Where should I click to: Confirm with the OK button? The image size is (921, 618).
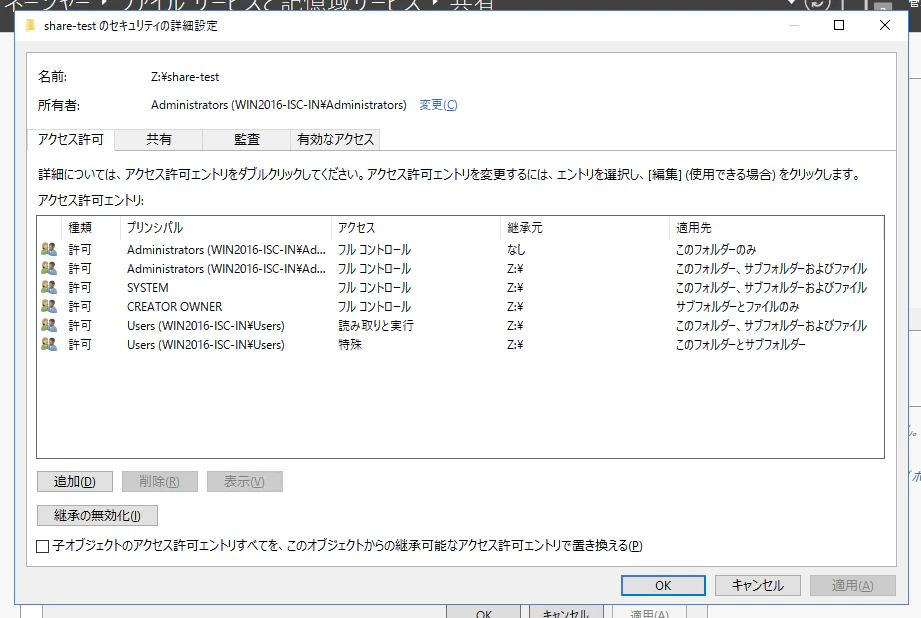pos(663,586)
